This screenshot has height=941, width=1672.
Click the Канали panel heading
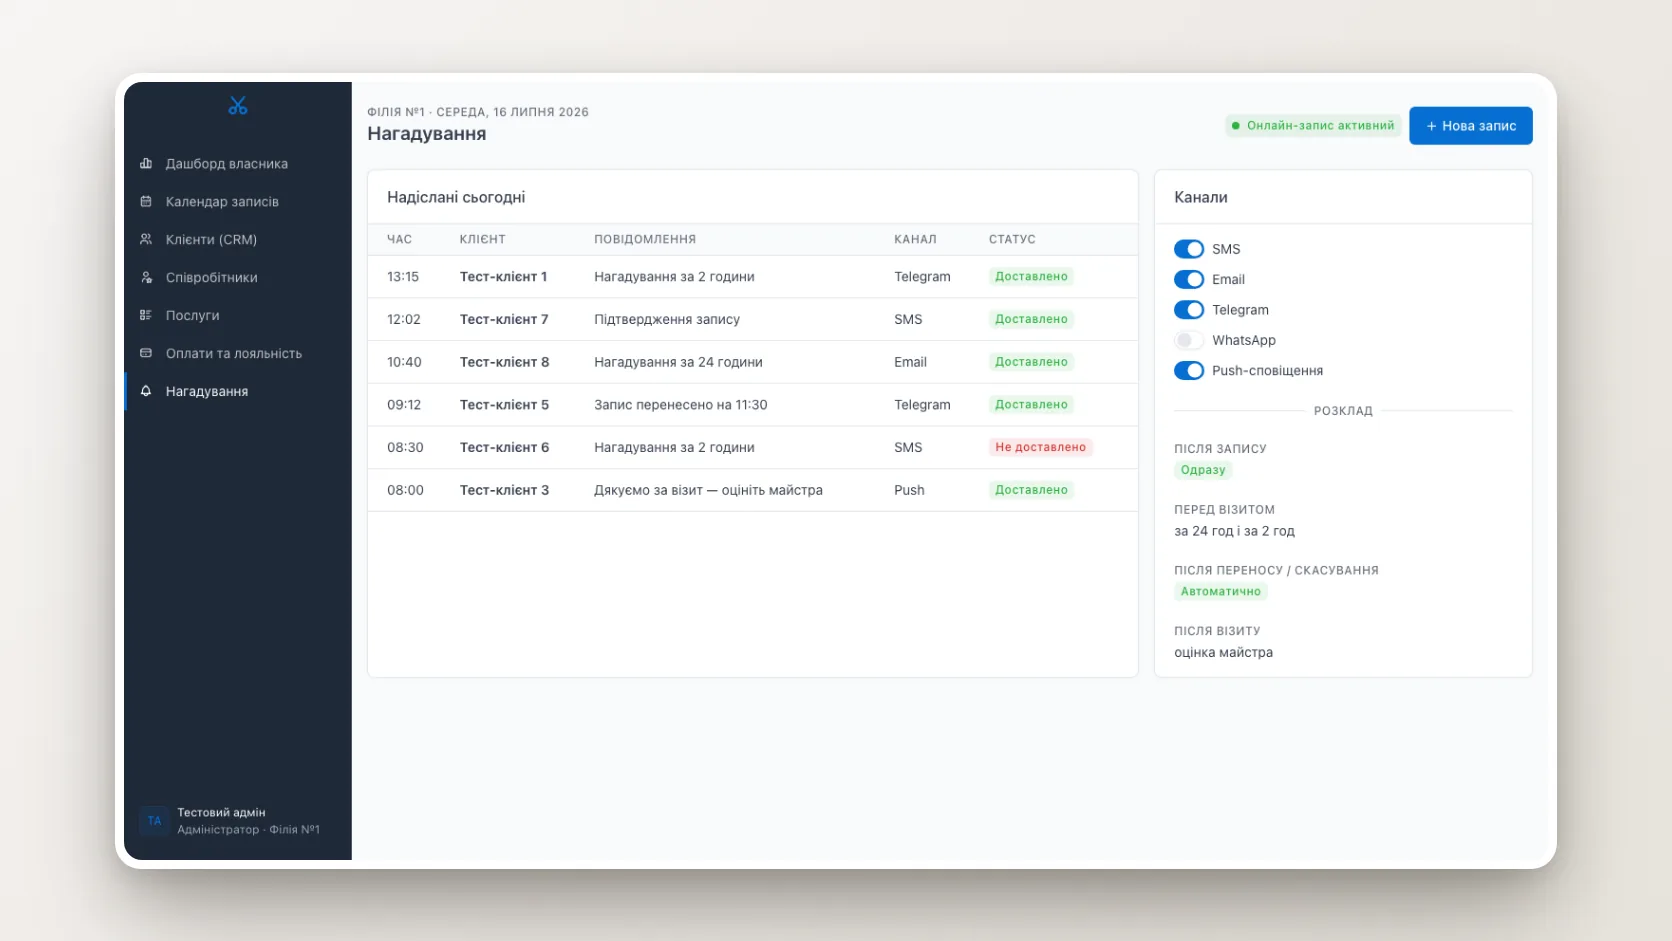tap(1200, 197)
